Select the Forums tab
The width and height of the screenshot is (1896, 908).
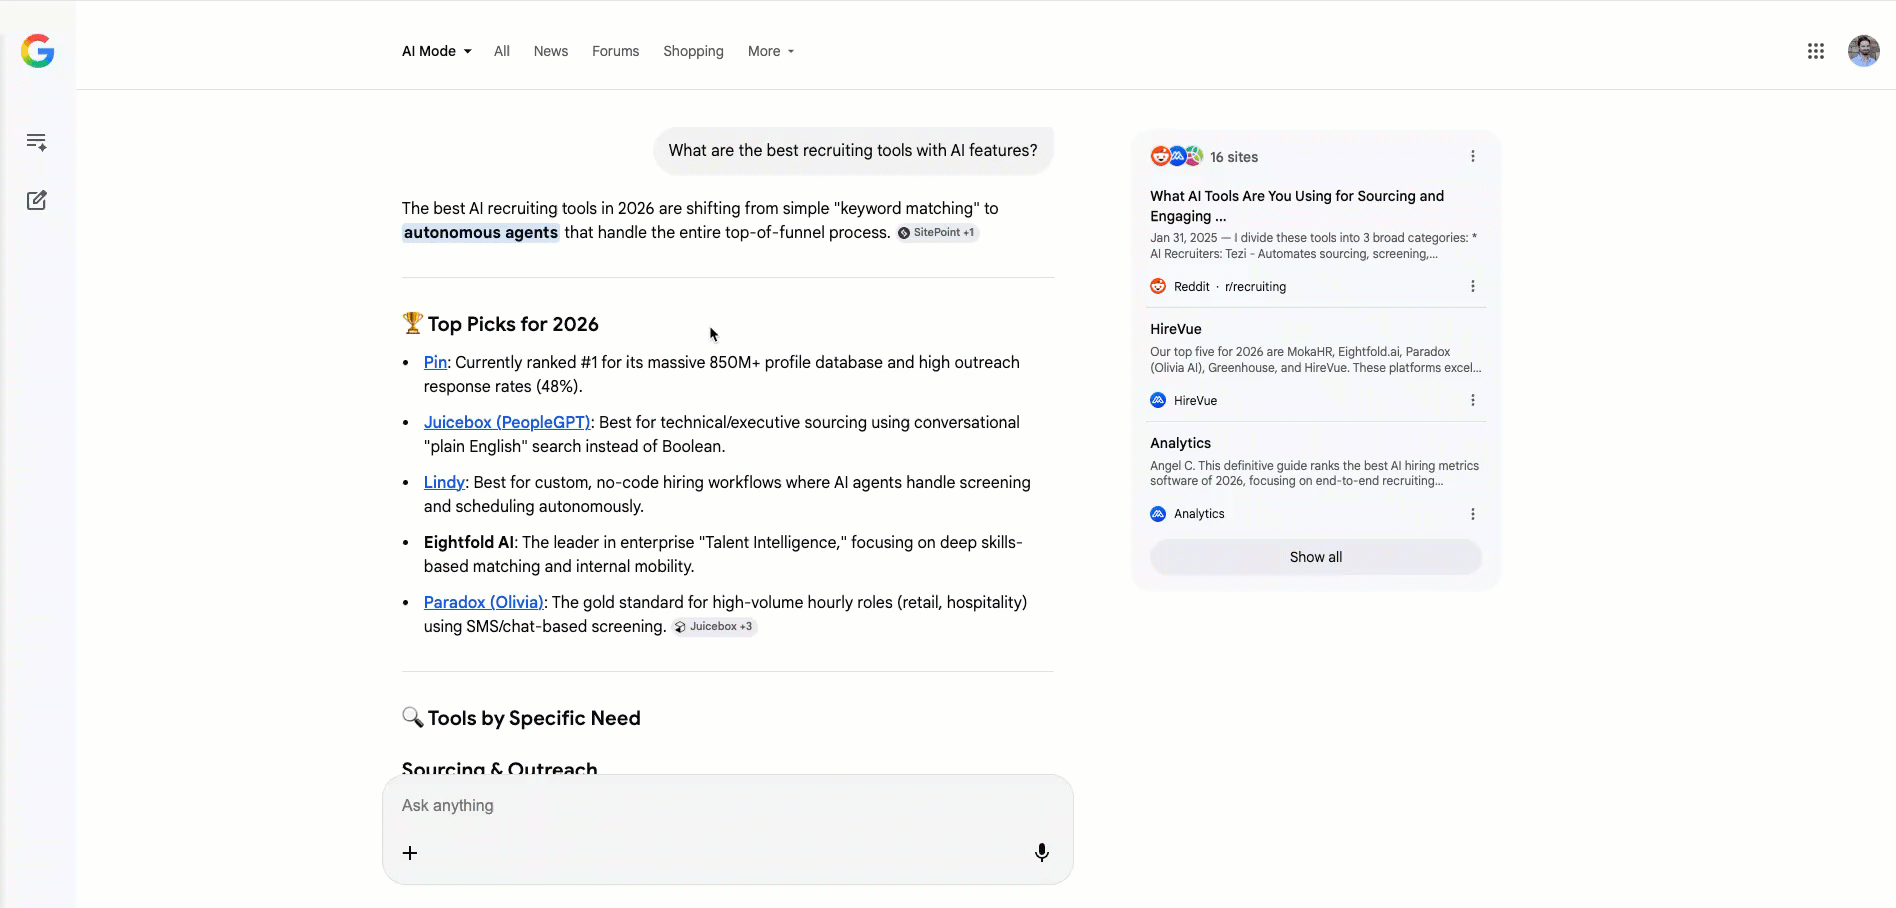click(x=615, y=51)
